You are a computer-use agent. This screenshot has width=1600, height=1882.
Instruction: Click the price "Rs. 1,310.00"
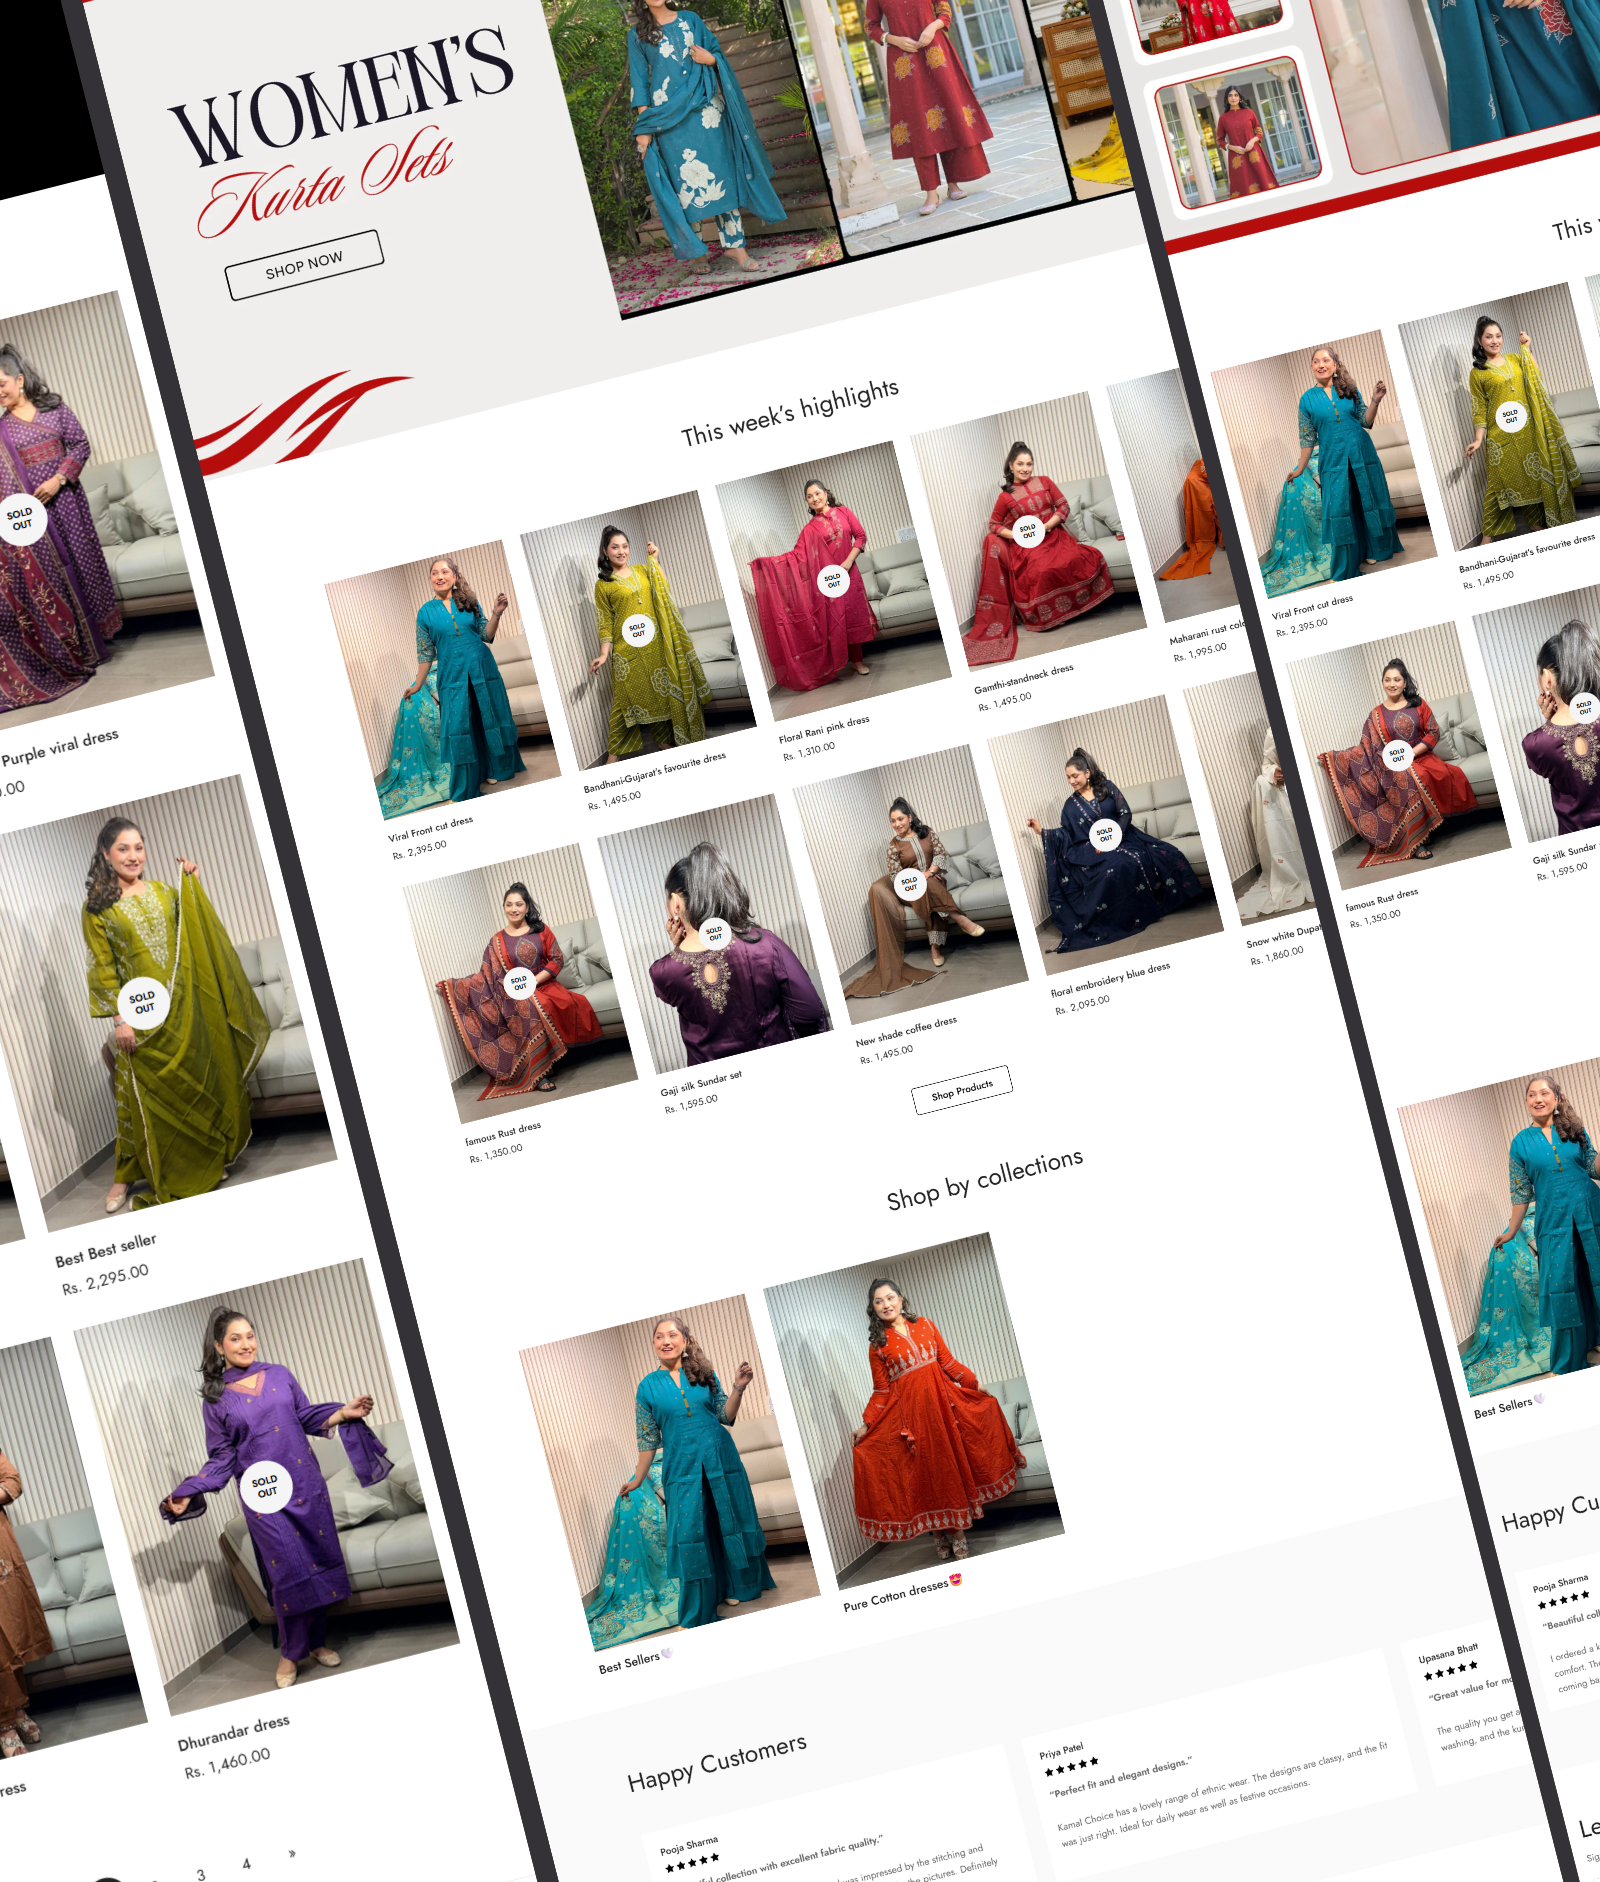coord(809,751)
